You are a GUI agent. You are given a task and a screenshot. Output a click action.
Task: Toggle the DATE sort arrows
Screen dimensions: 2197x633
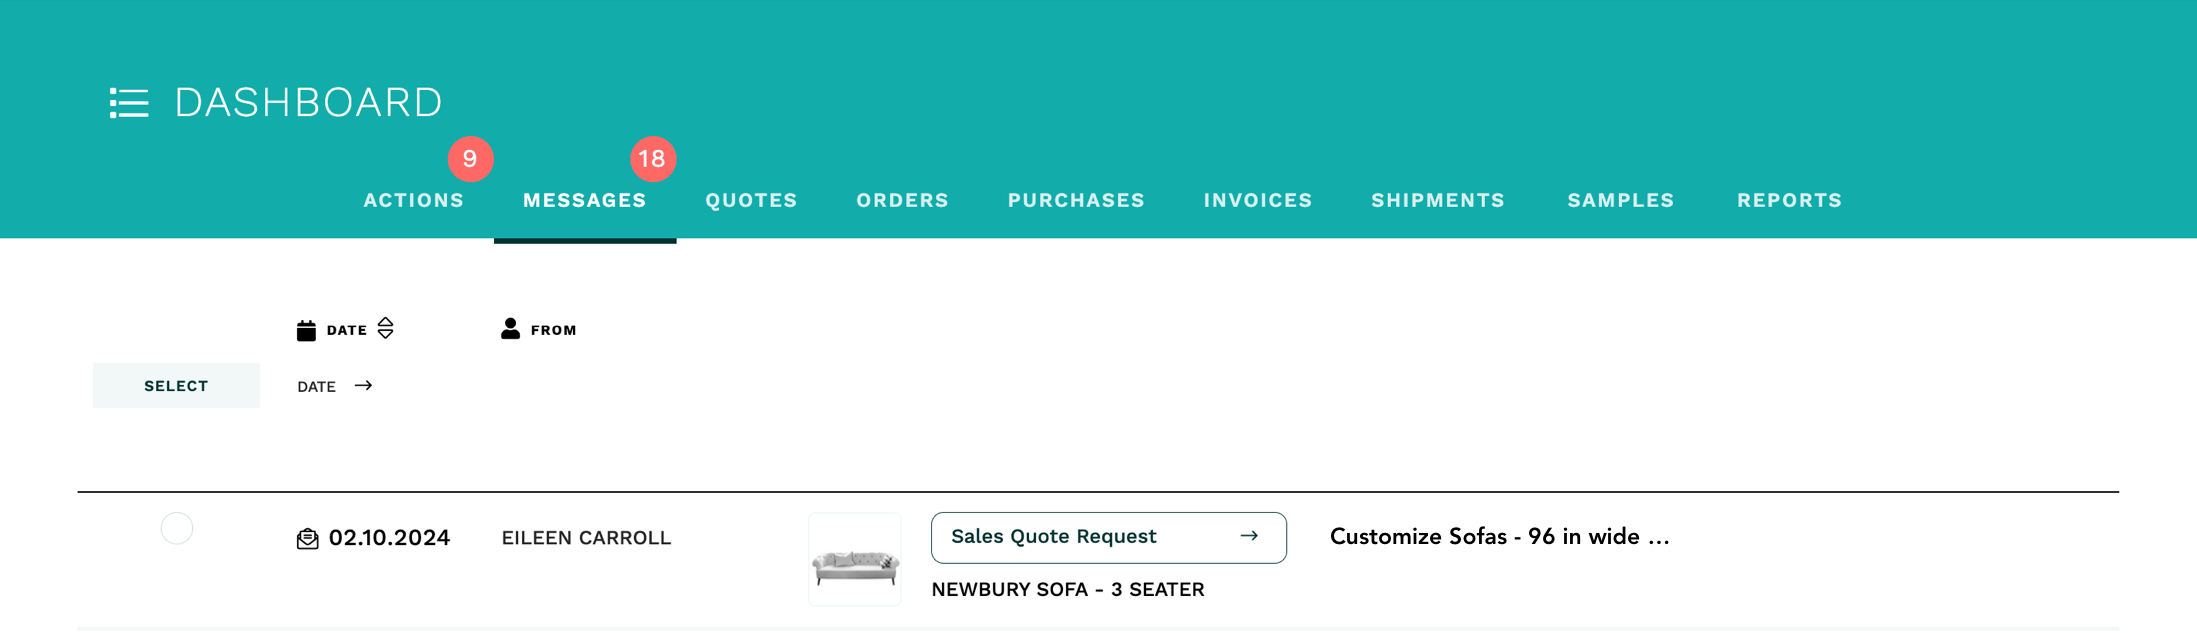tap(385, 328)
